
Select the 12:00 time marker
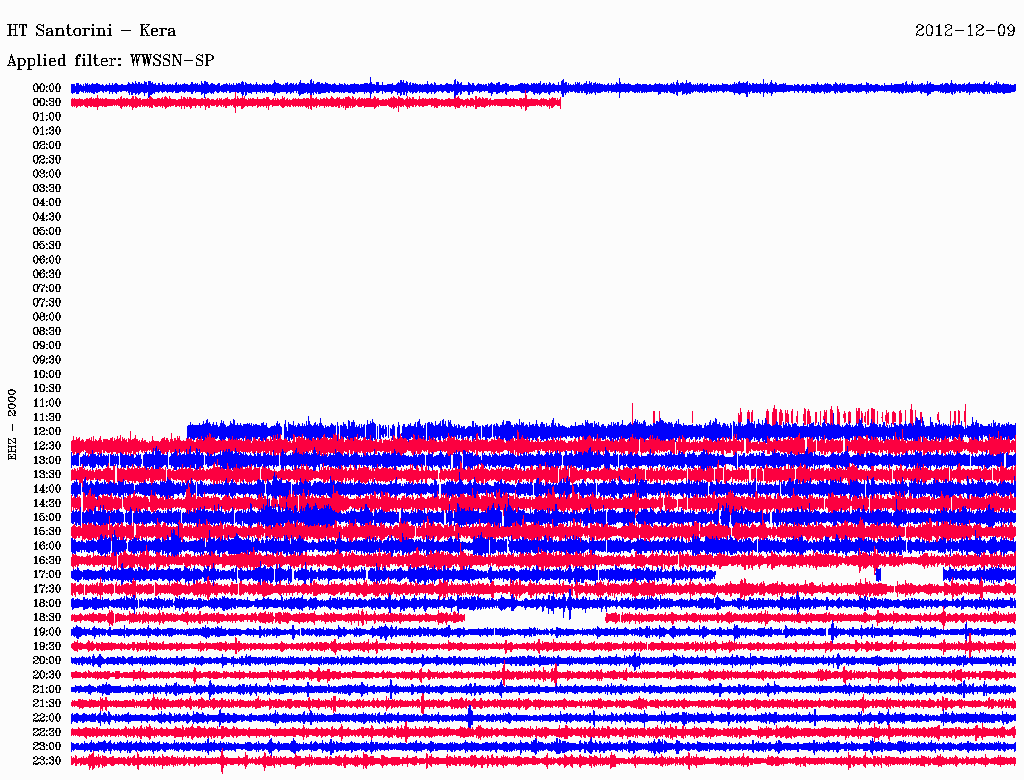click(47, 431)
